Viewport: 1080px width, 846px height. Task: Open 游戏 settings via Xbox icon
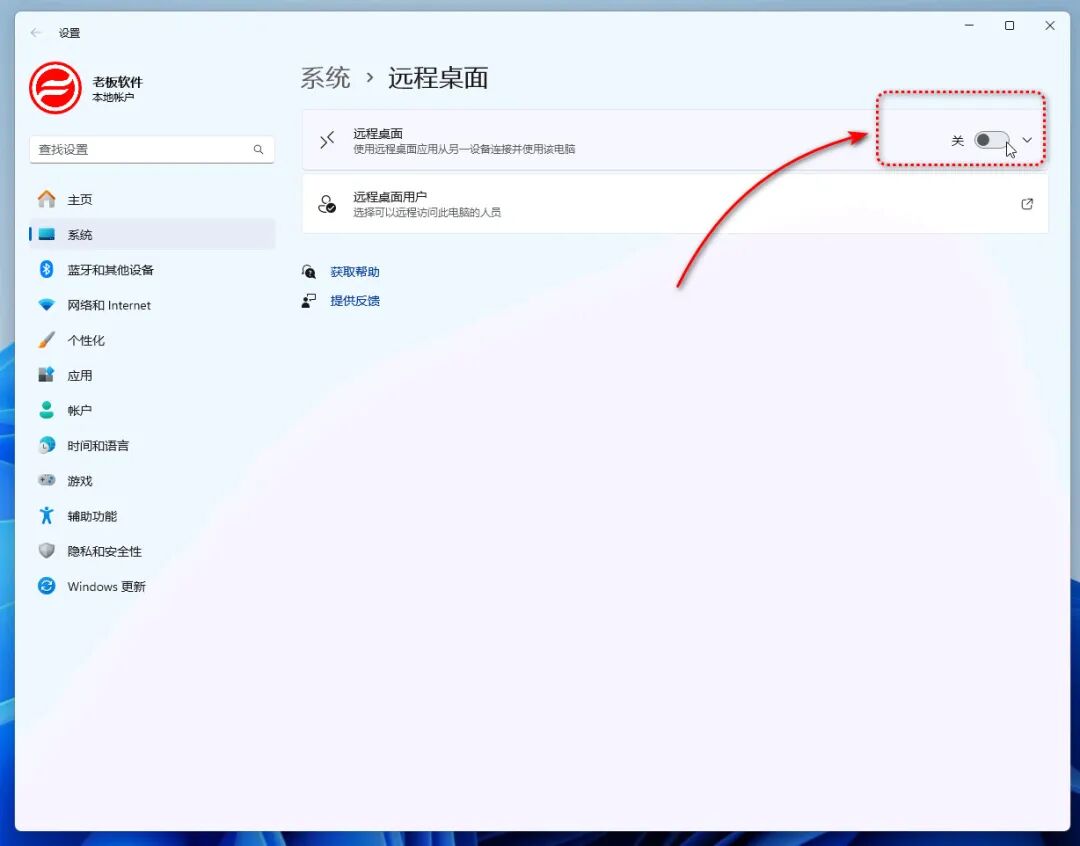point(47,480)
